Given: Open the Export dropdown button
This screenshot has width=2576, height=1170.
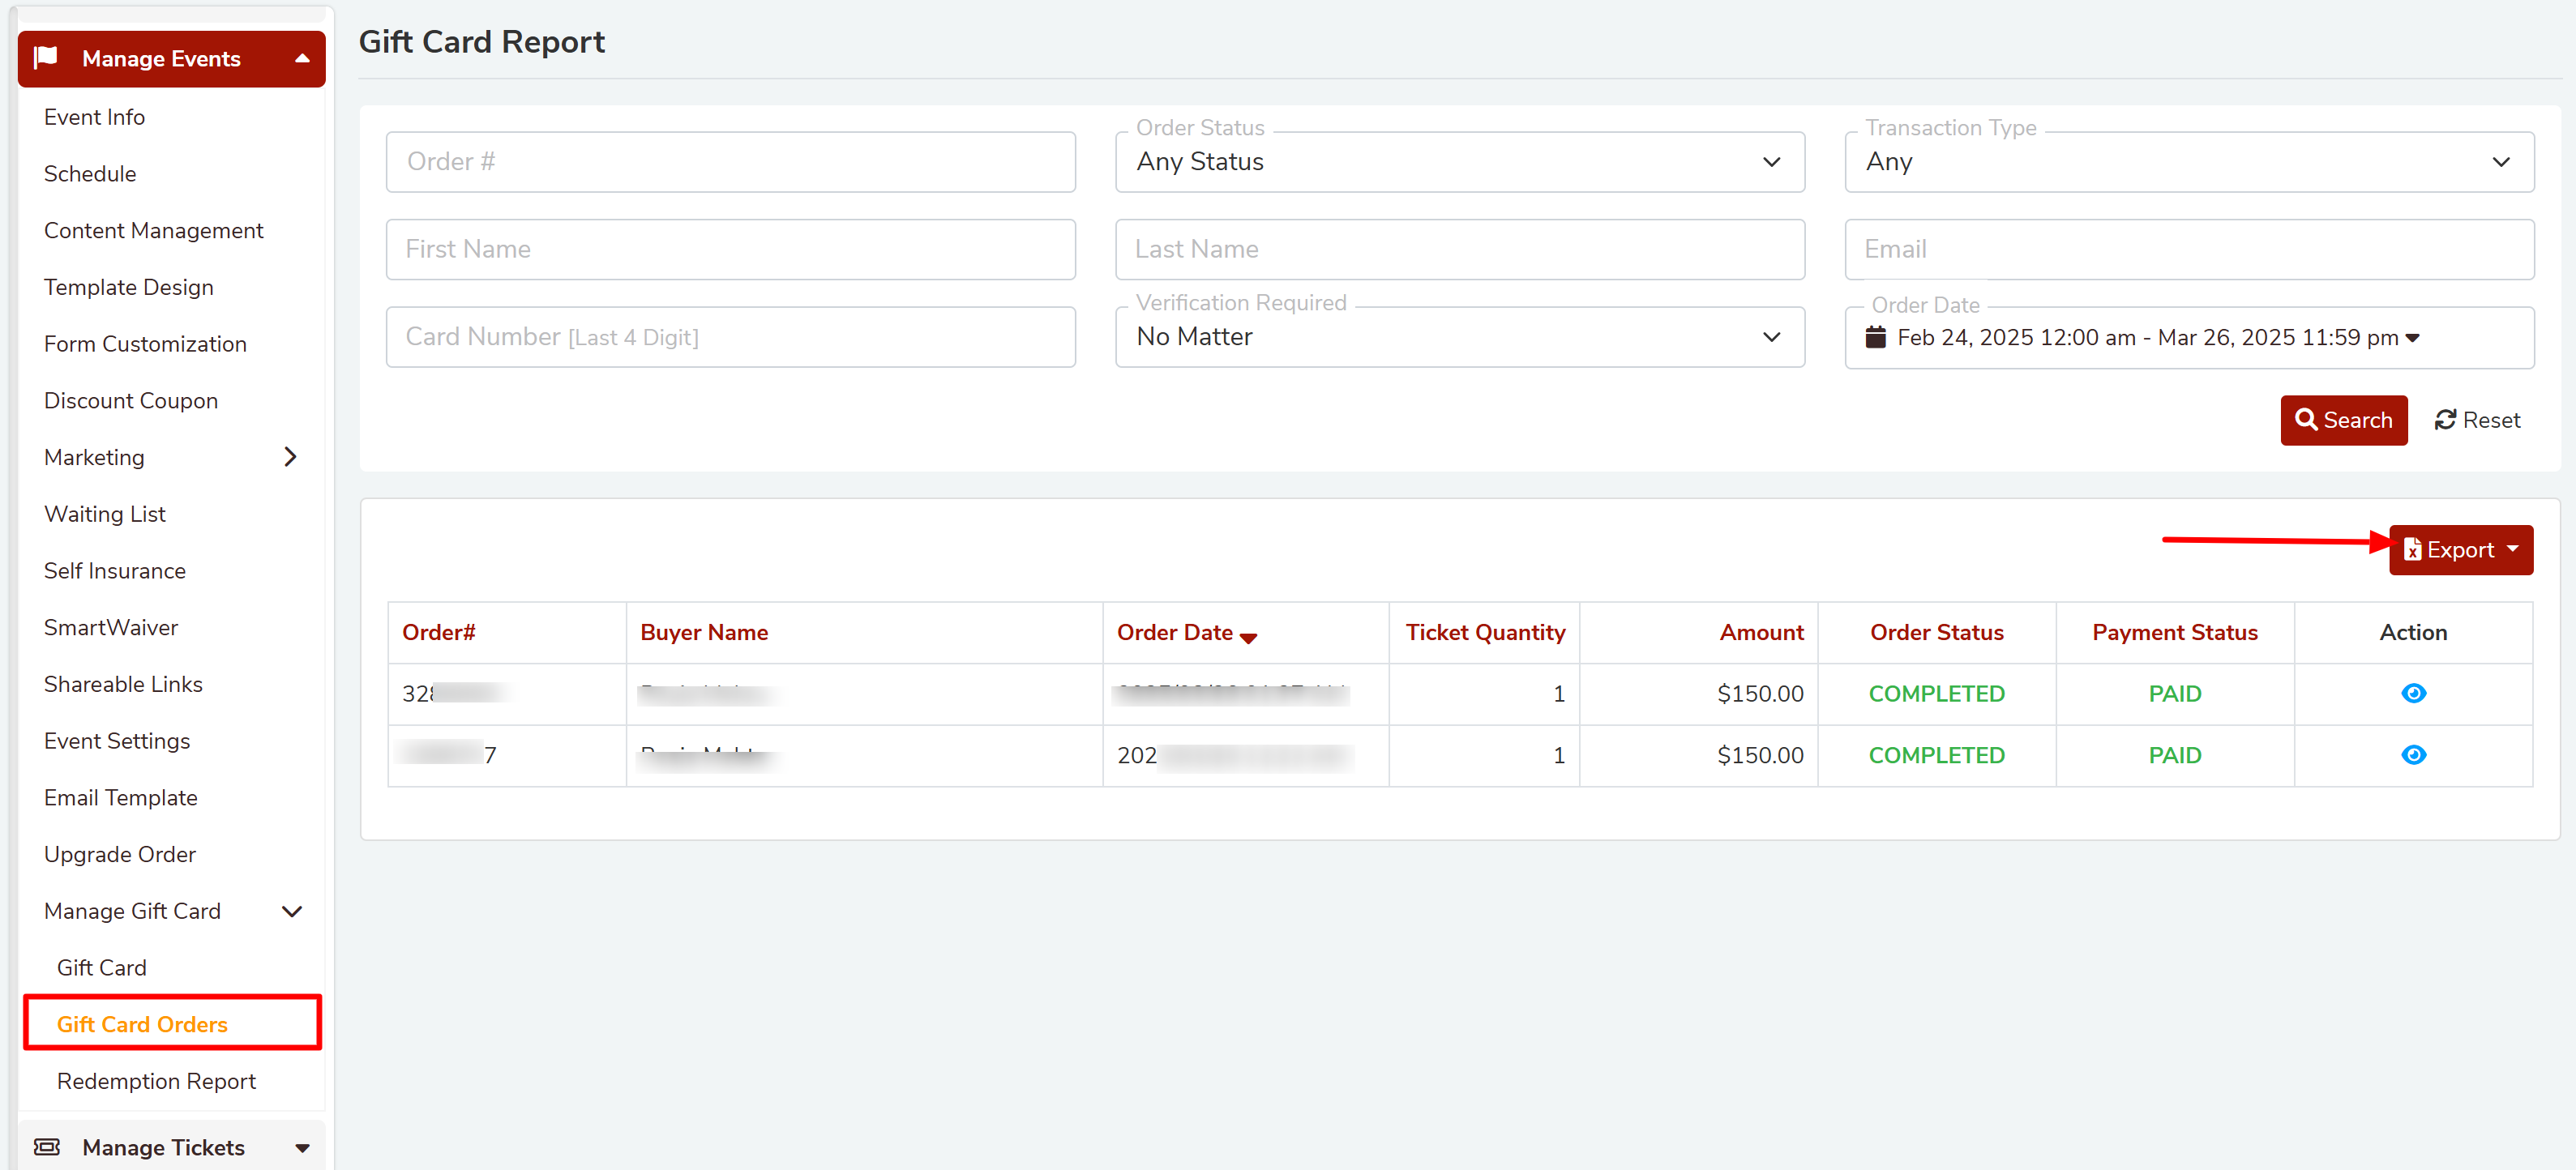Looking at the screenshot, I should point(2460,550).
